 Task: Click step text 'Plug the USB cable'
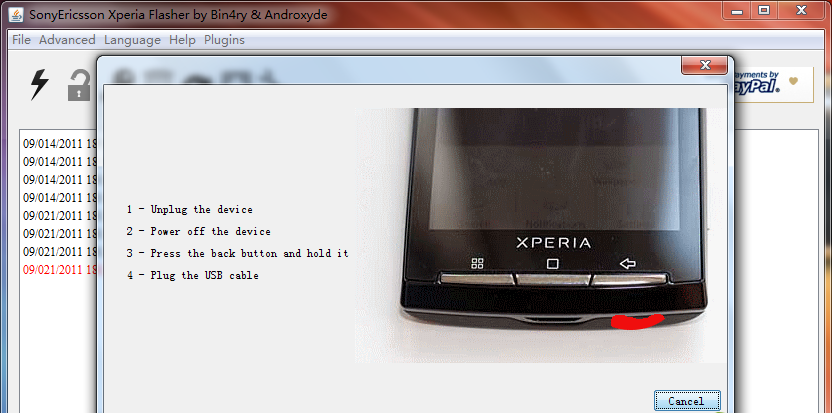point(204,276)
